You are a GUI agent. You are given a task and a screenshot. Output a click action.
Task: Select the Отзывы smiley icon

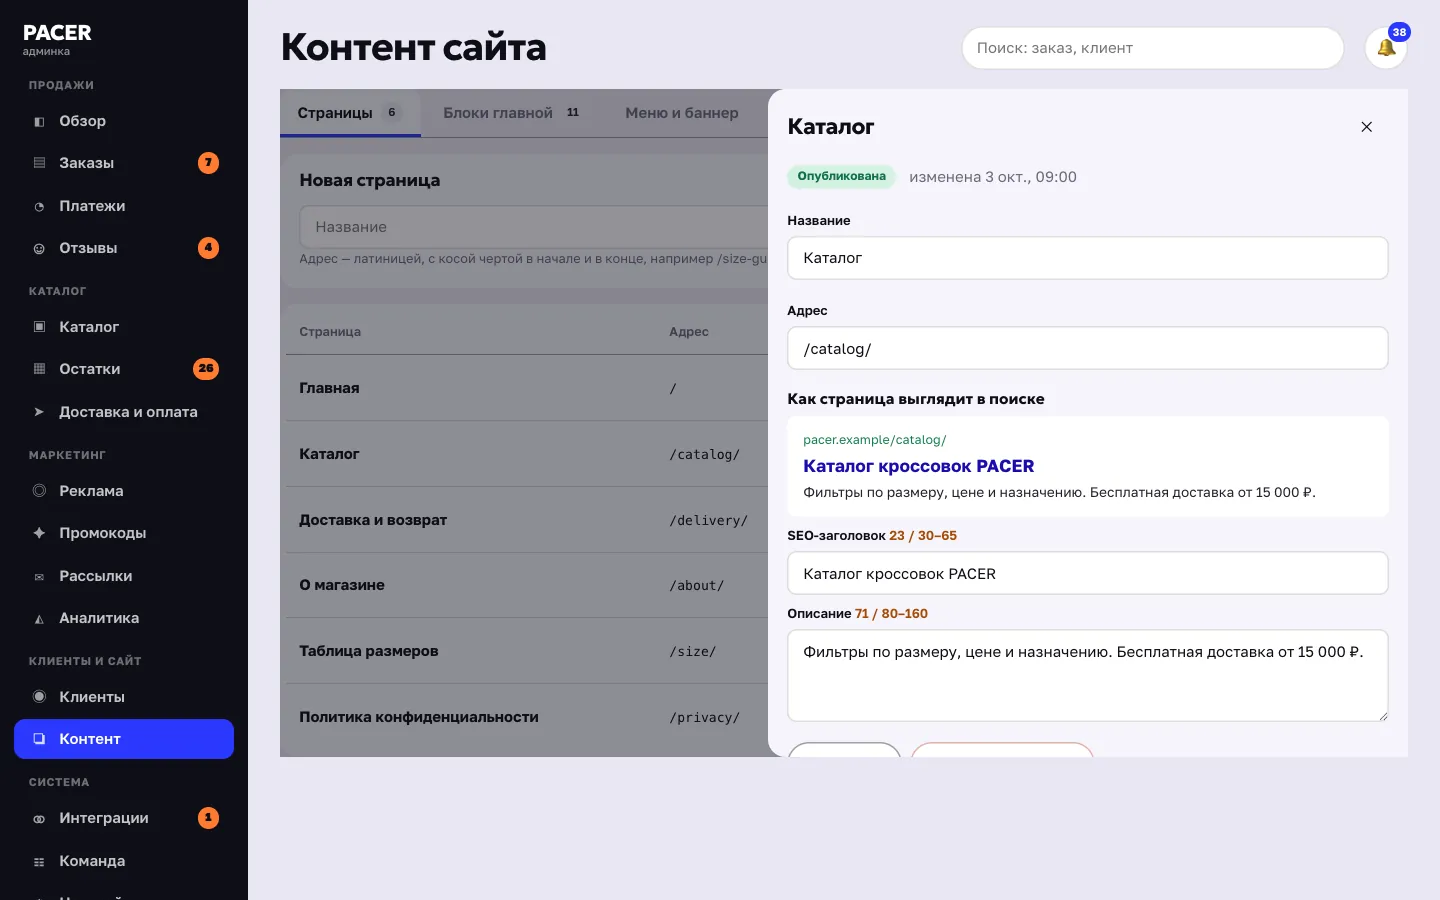coord(39,248)
